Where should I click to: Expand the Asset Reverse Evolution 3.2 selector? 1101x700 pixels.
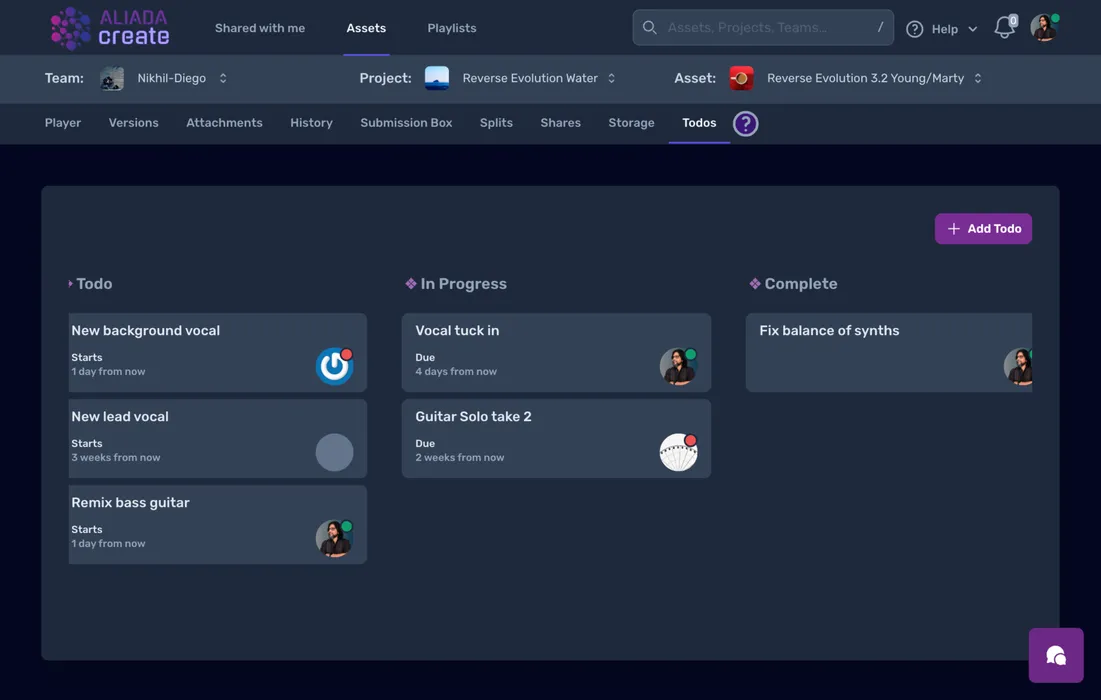pos(977,78)
